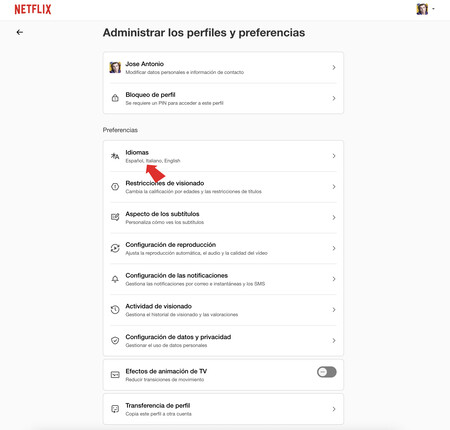This screenshot has height=430, width=450.
Task: Open Transferencia de perfil chevron
Action: tap(334, 409)
